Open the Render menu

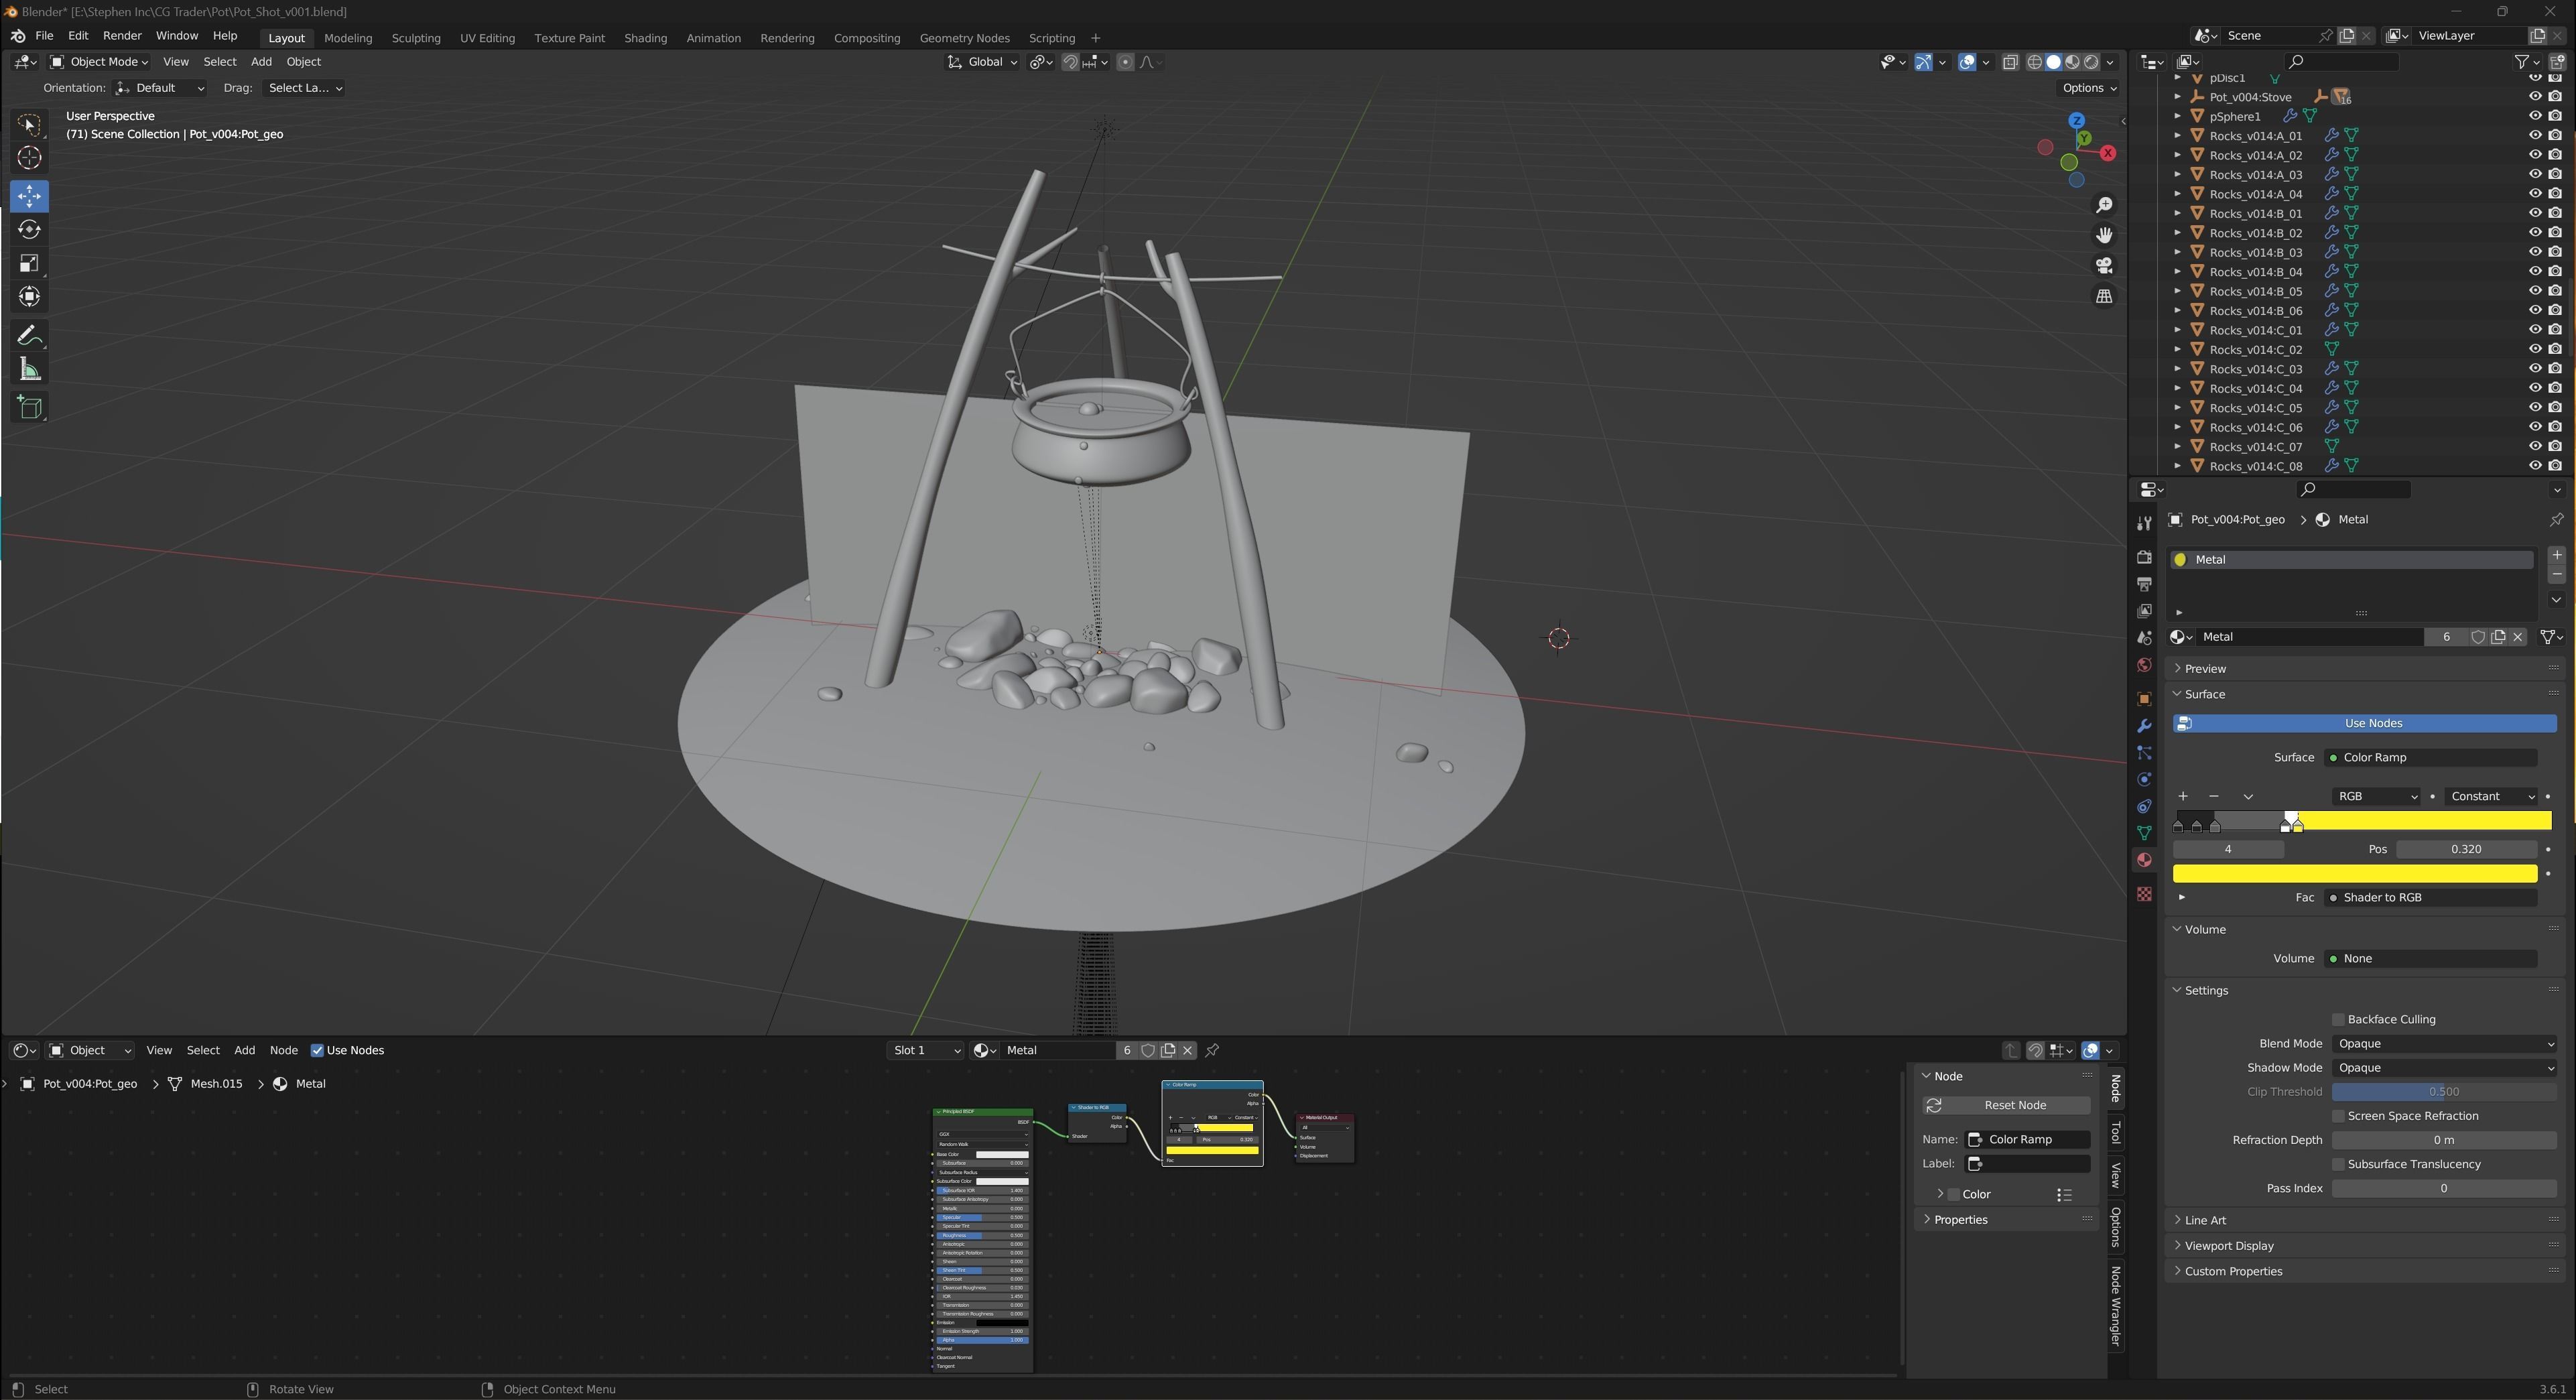coord(122,35)
